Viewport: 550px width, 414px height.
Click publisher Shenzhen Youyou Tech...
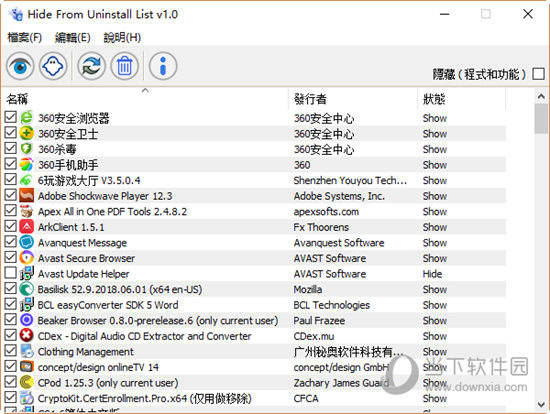350,180
